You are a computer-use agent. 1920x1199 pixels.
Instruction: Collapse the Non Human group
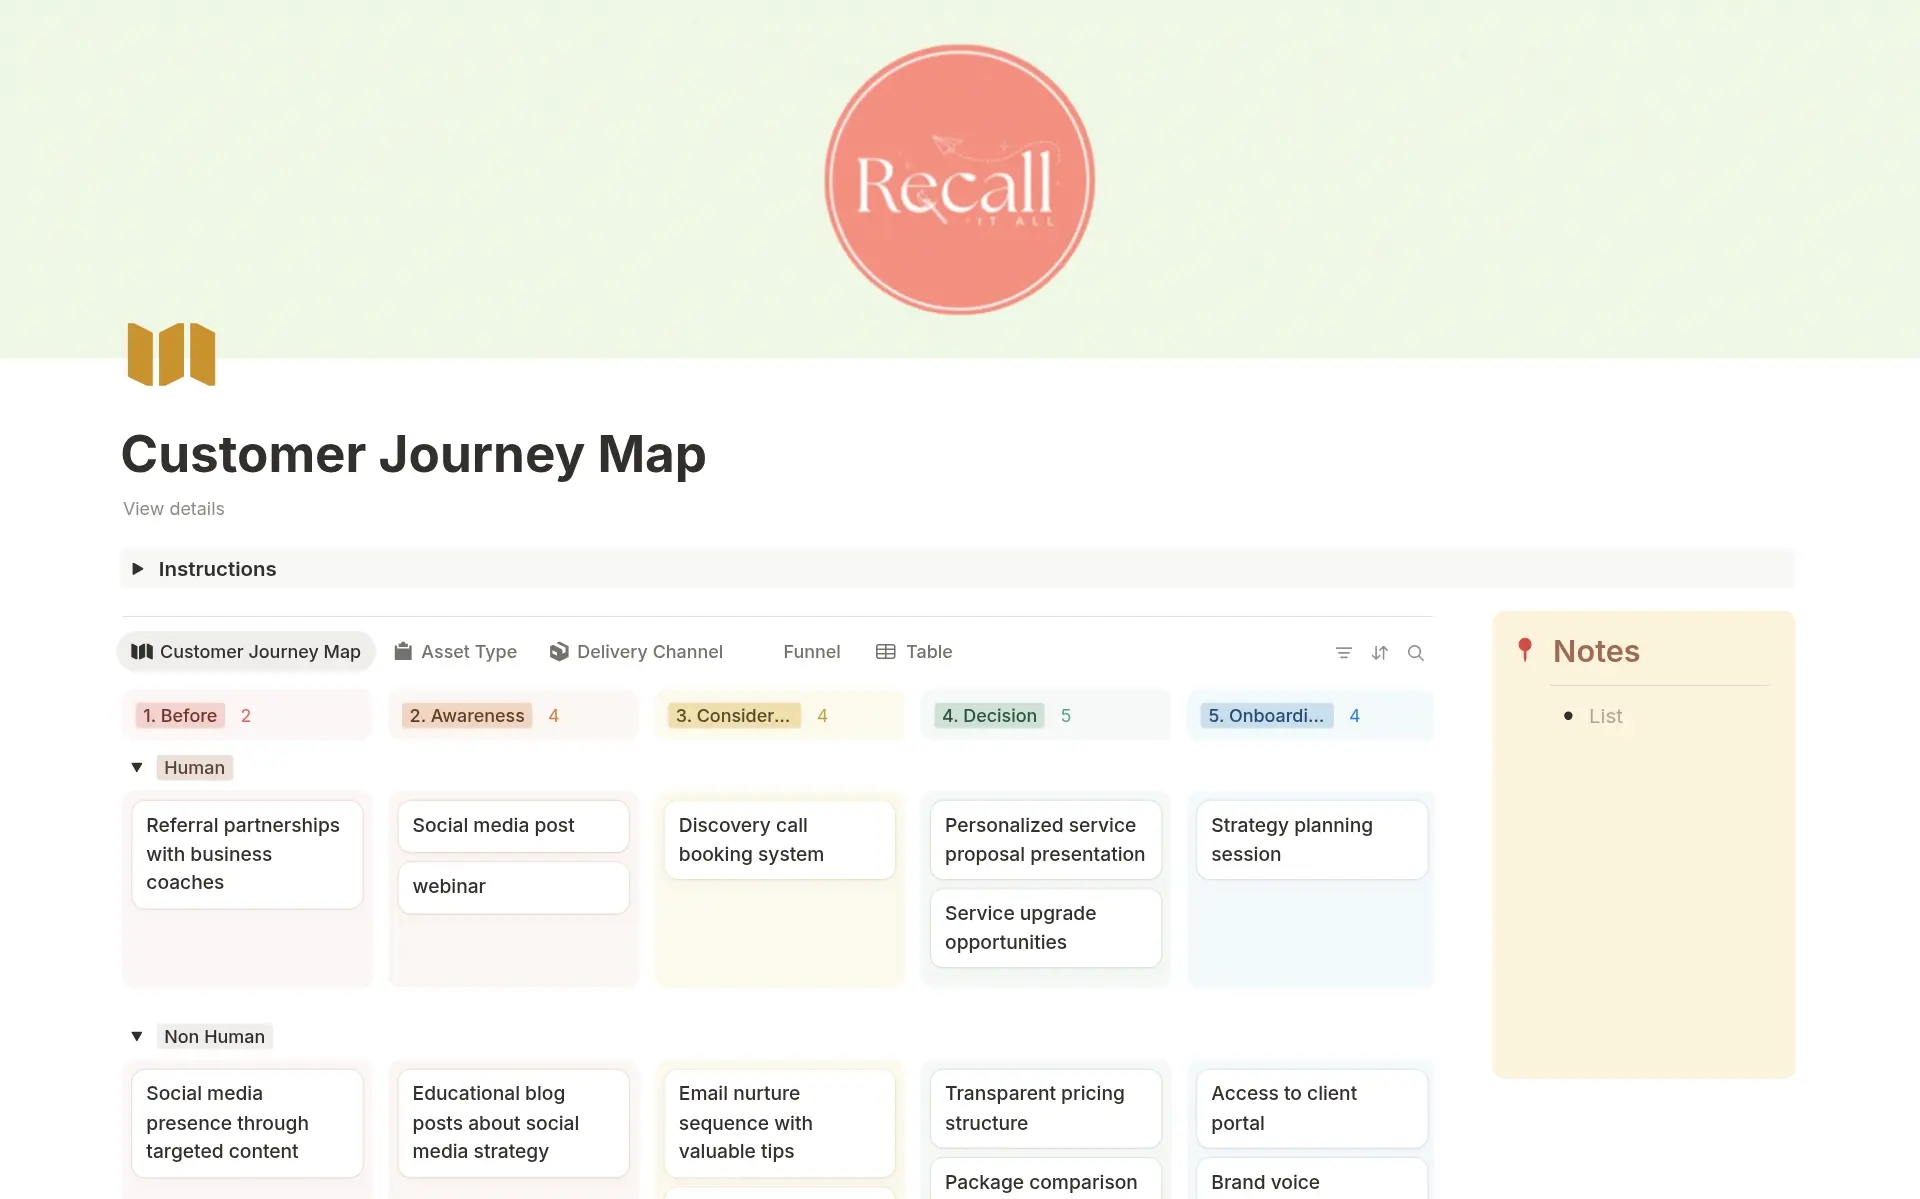pyautogui.click(x=137, y=1036)
